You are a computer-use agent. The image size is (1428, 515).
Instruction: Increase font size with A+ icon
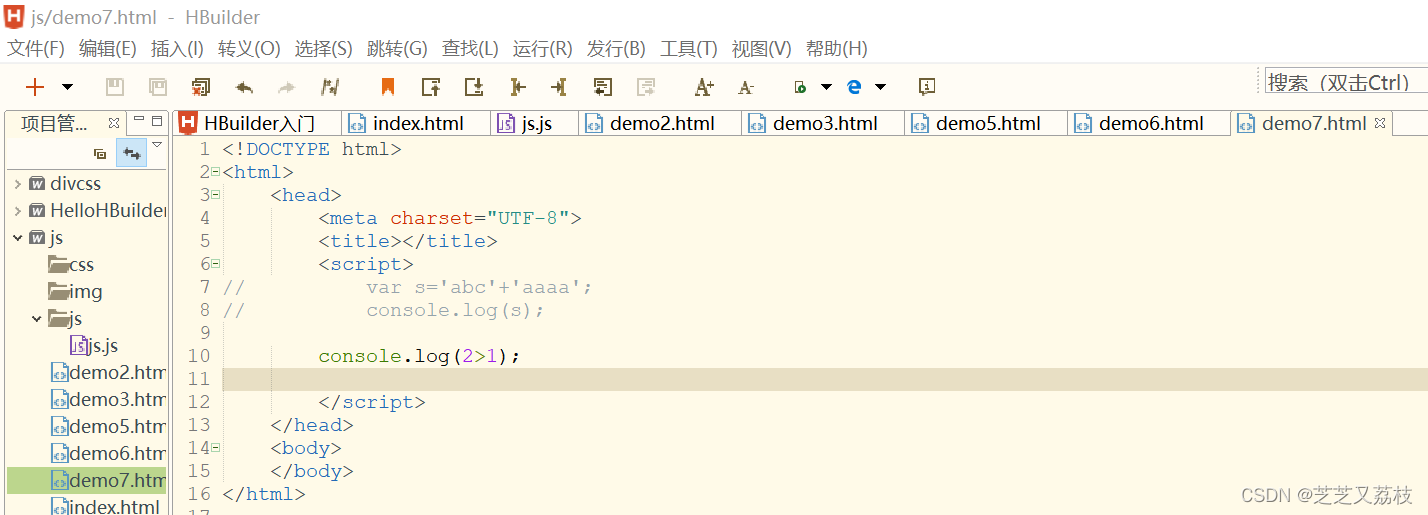tap(704, 87)
